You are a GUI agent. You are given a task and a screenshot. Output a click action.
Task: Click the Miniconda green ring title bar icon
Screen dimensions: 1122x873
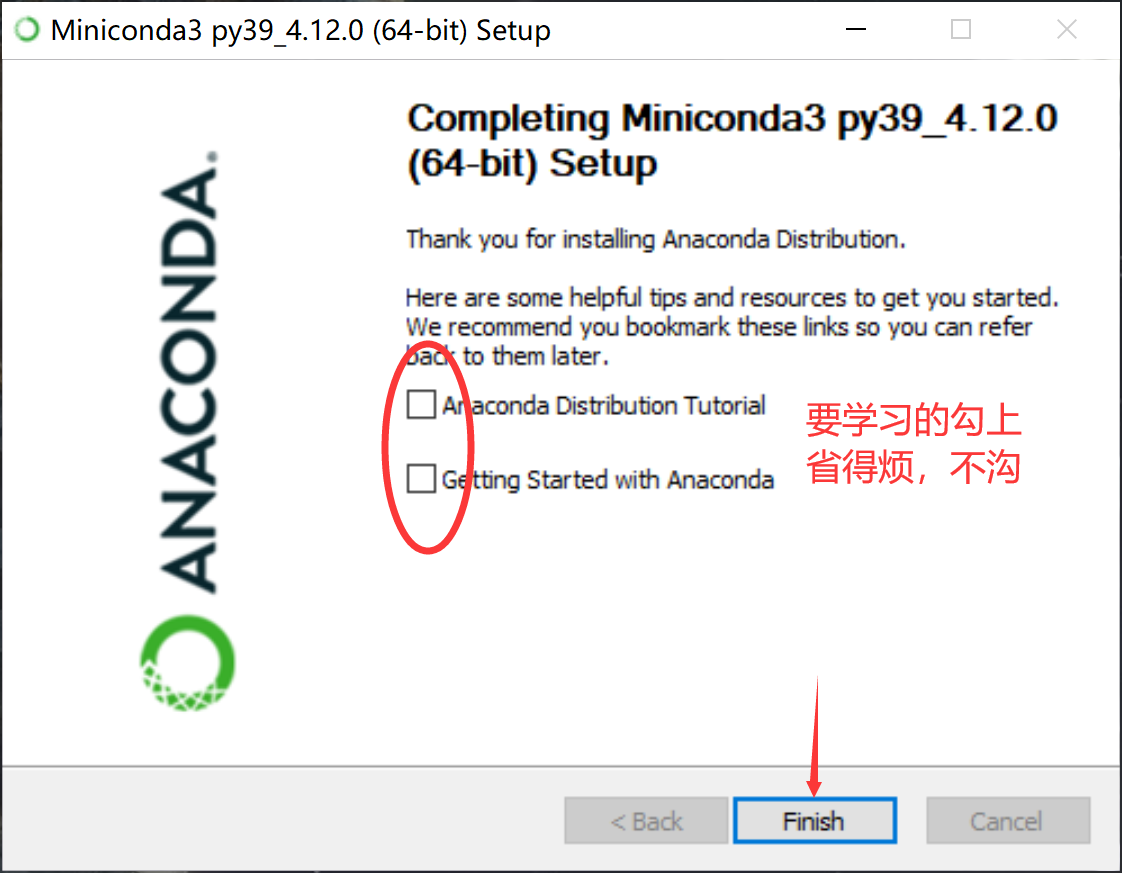28,29
